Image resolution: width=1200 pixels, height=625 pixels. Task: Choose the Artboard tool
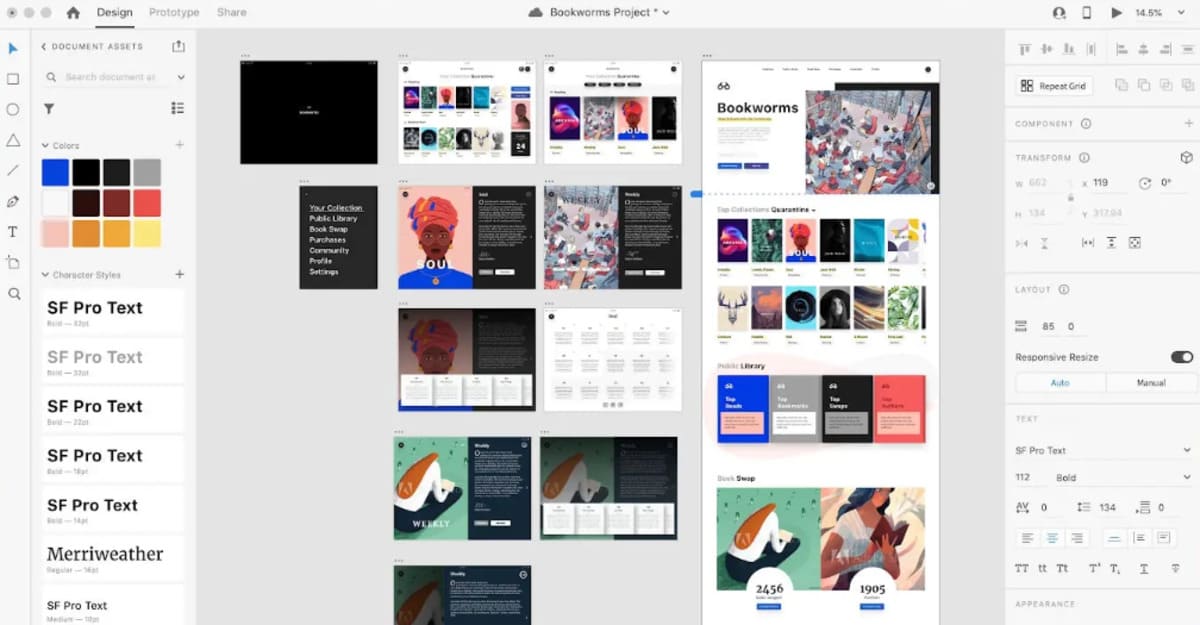[13, 263]
